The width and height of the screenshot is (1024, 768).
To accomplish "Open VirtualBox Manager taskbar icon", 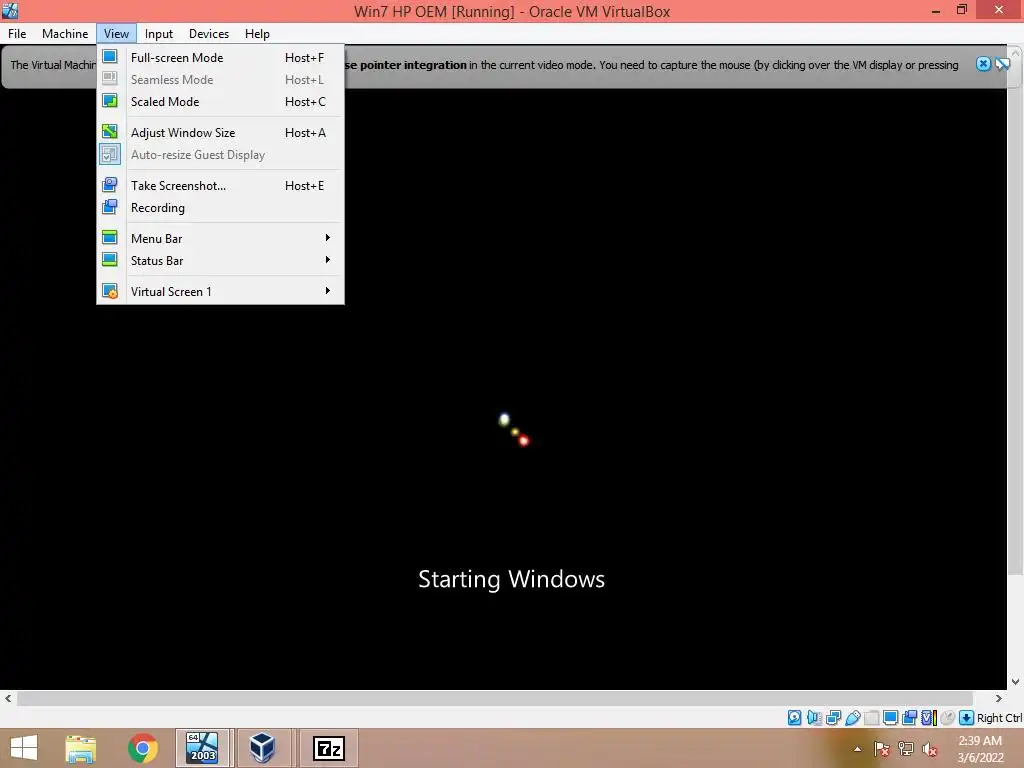I will (263, 748).
